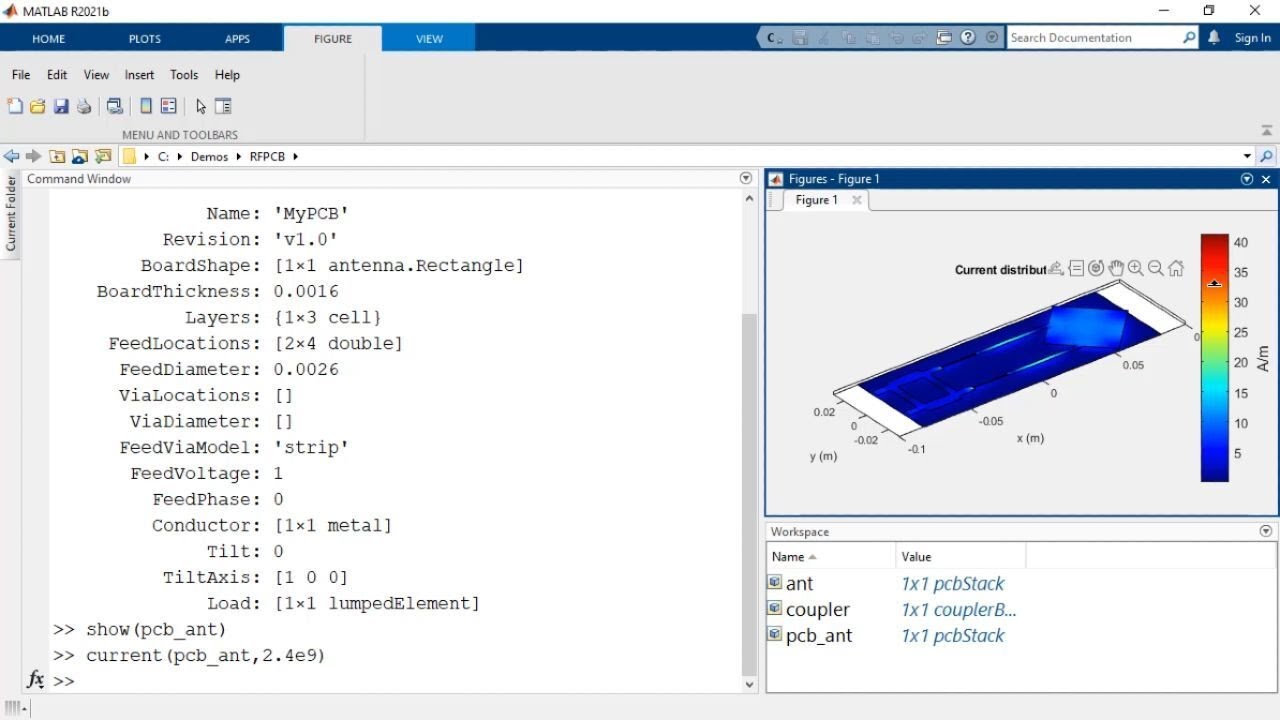Open the Help menu
Screen dimensions: 1280x720
coord(227,75)
